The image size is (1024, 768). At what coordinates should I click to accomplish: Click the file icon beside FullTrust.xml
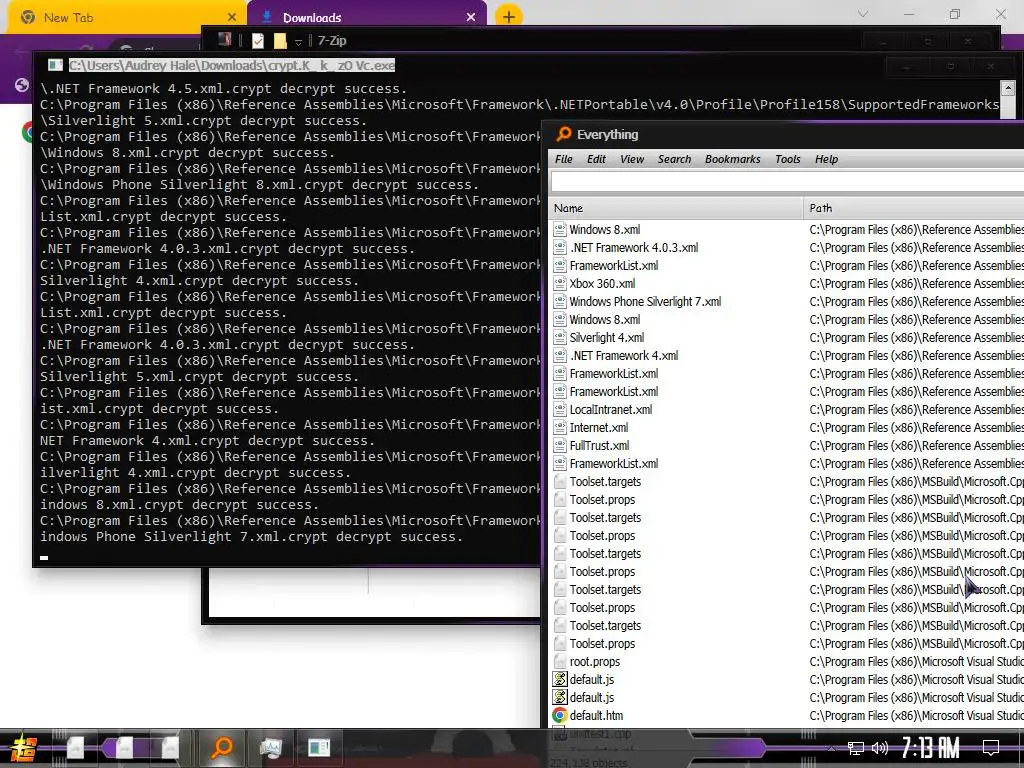[x=560, y=445]
